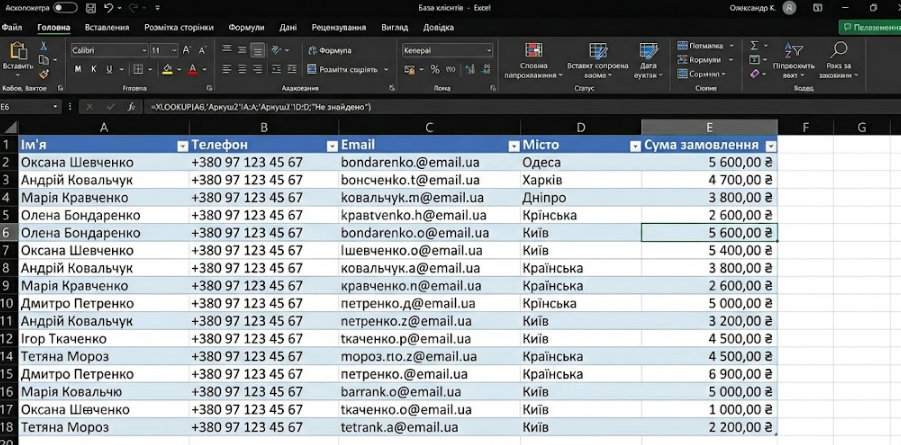The width and height of the screenshot is (901, 445).
Task: Apply the red font color swatch
Action: pos(193,70)
